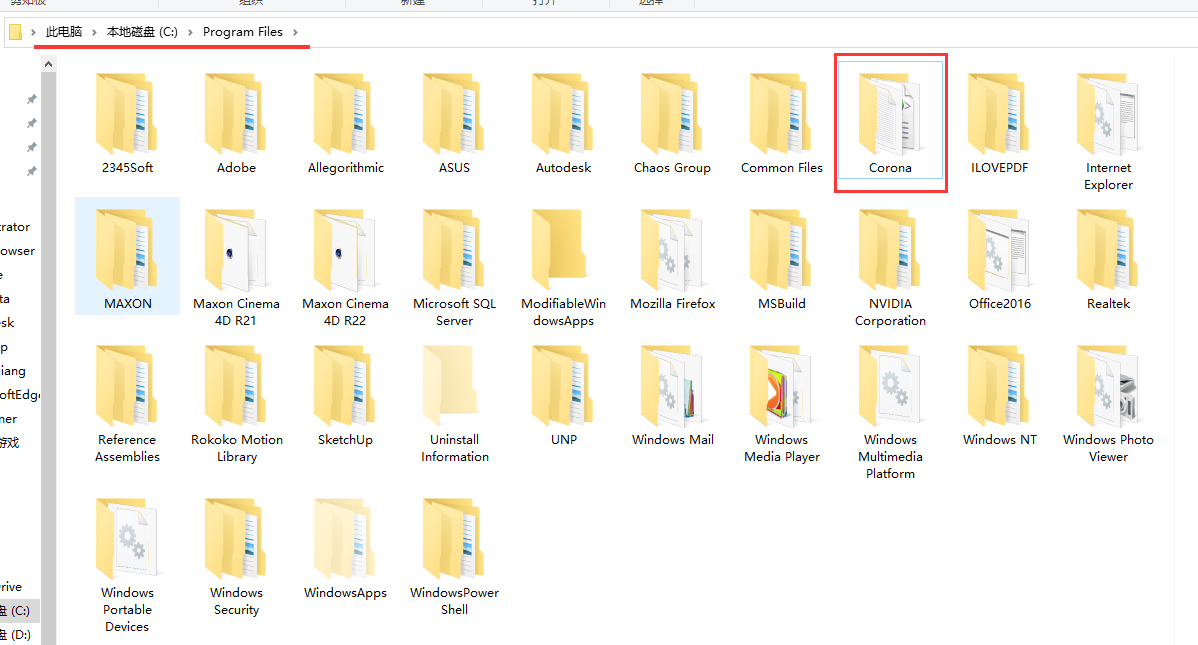Screen dimensions: 1198x645
Task: Open the WindowsApps folder
Action: 345,547
